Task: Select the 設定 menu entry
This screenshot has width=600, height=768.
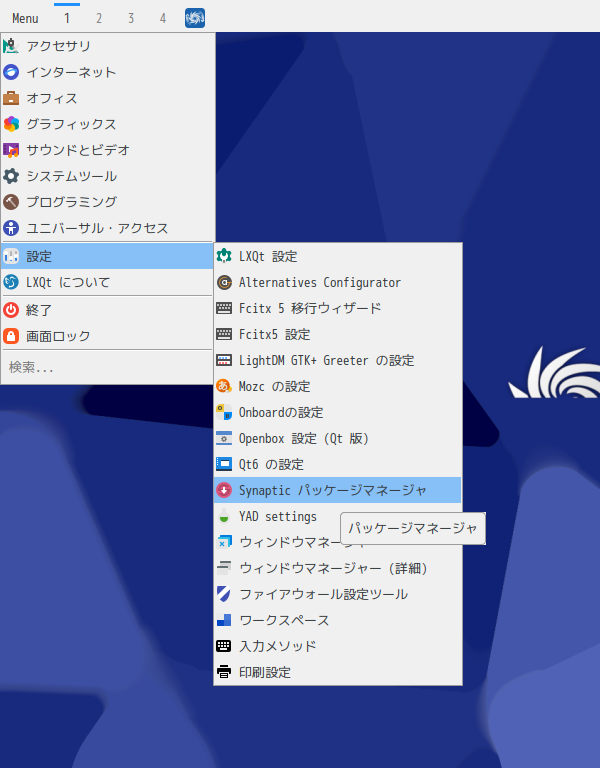Action: pyautogui.click(x=107, y=256)
